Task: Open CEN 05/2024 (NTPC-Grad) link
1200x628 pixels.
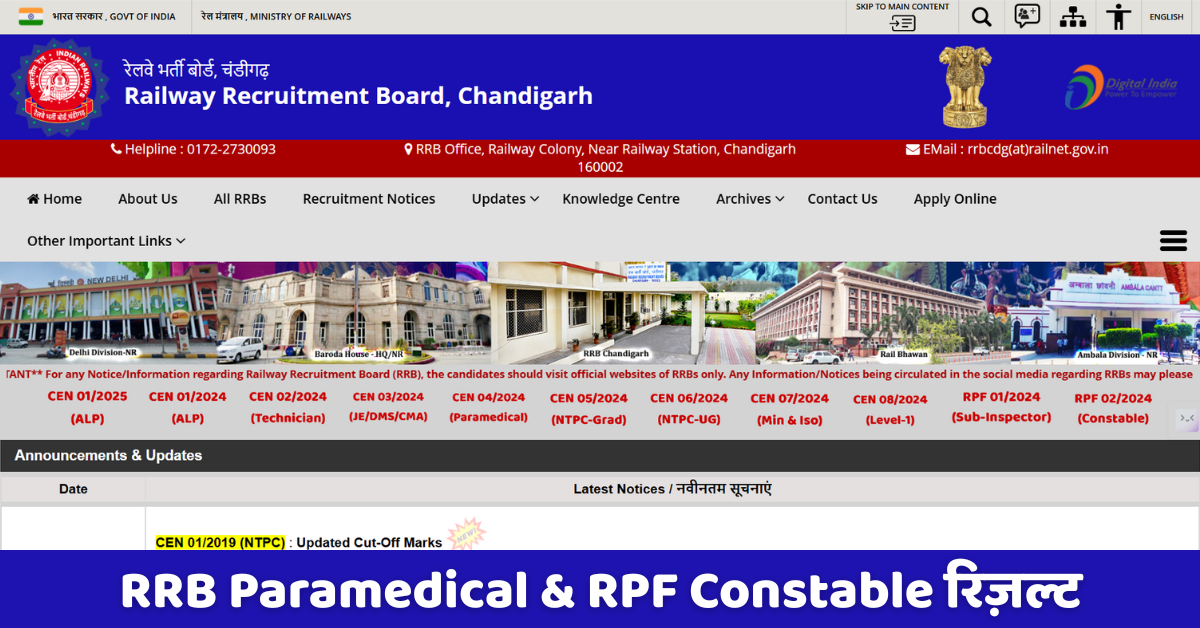Action: (589, 409)
